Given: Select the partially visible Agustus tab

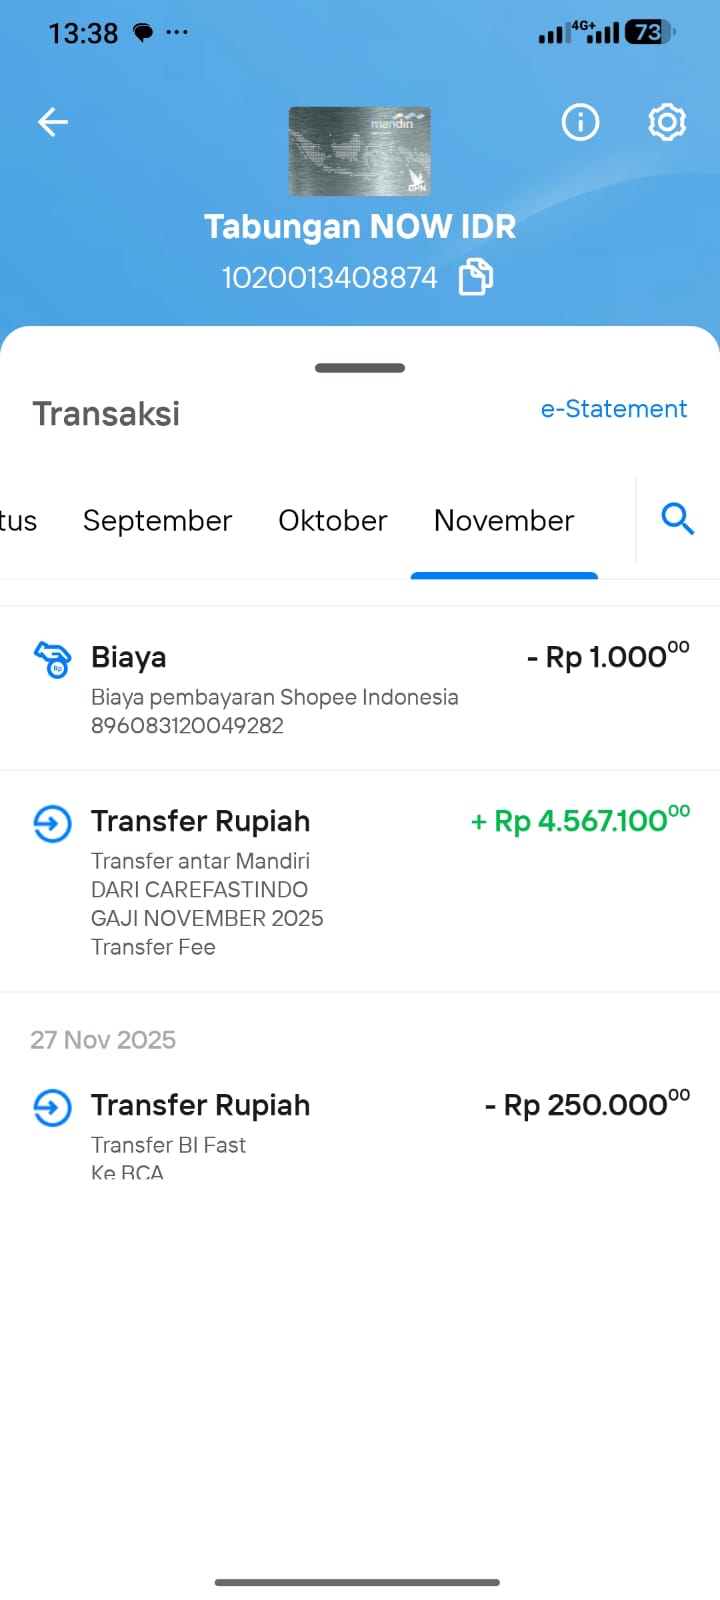Looking at the screenshot, I should (17, 521).
